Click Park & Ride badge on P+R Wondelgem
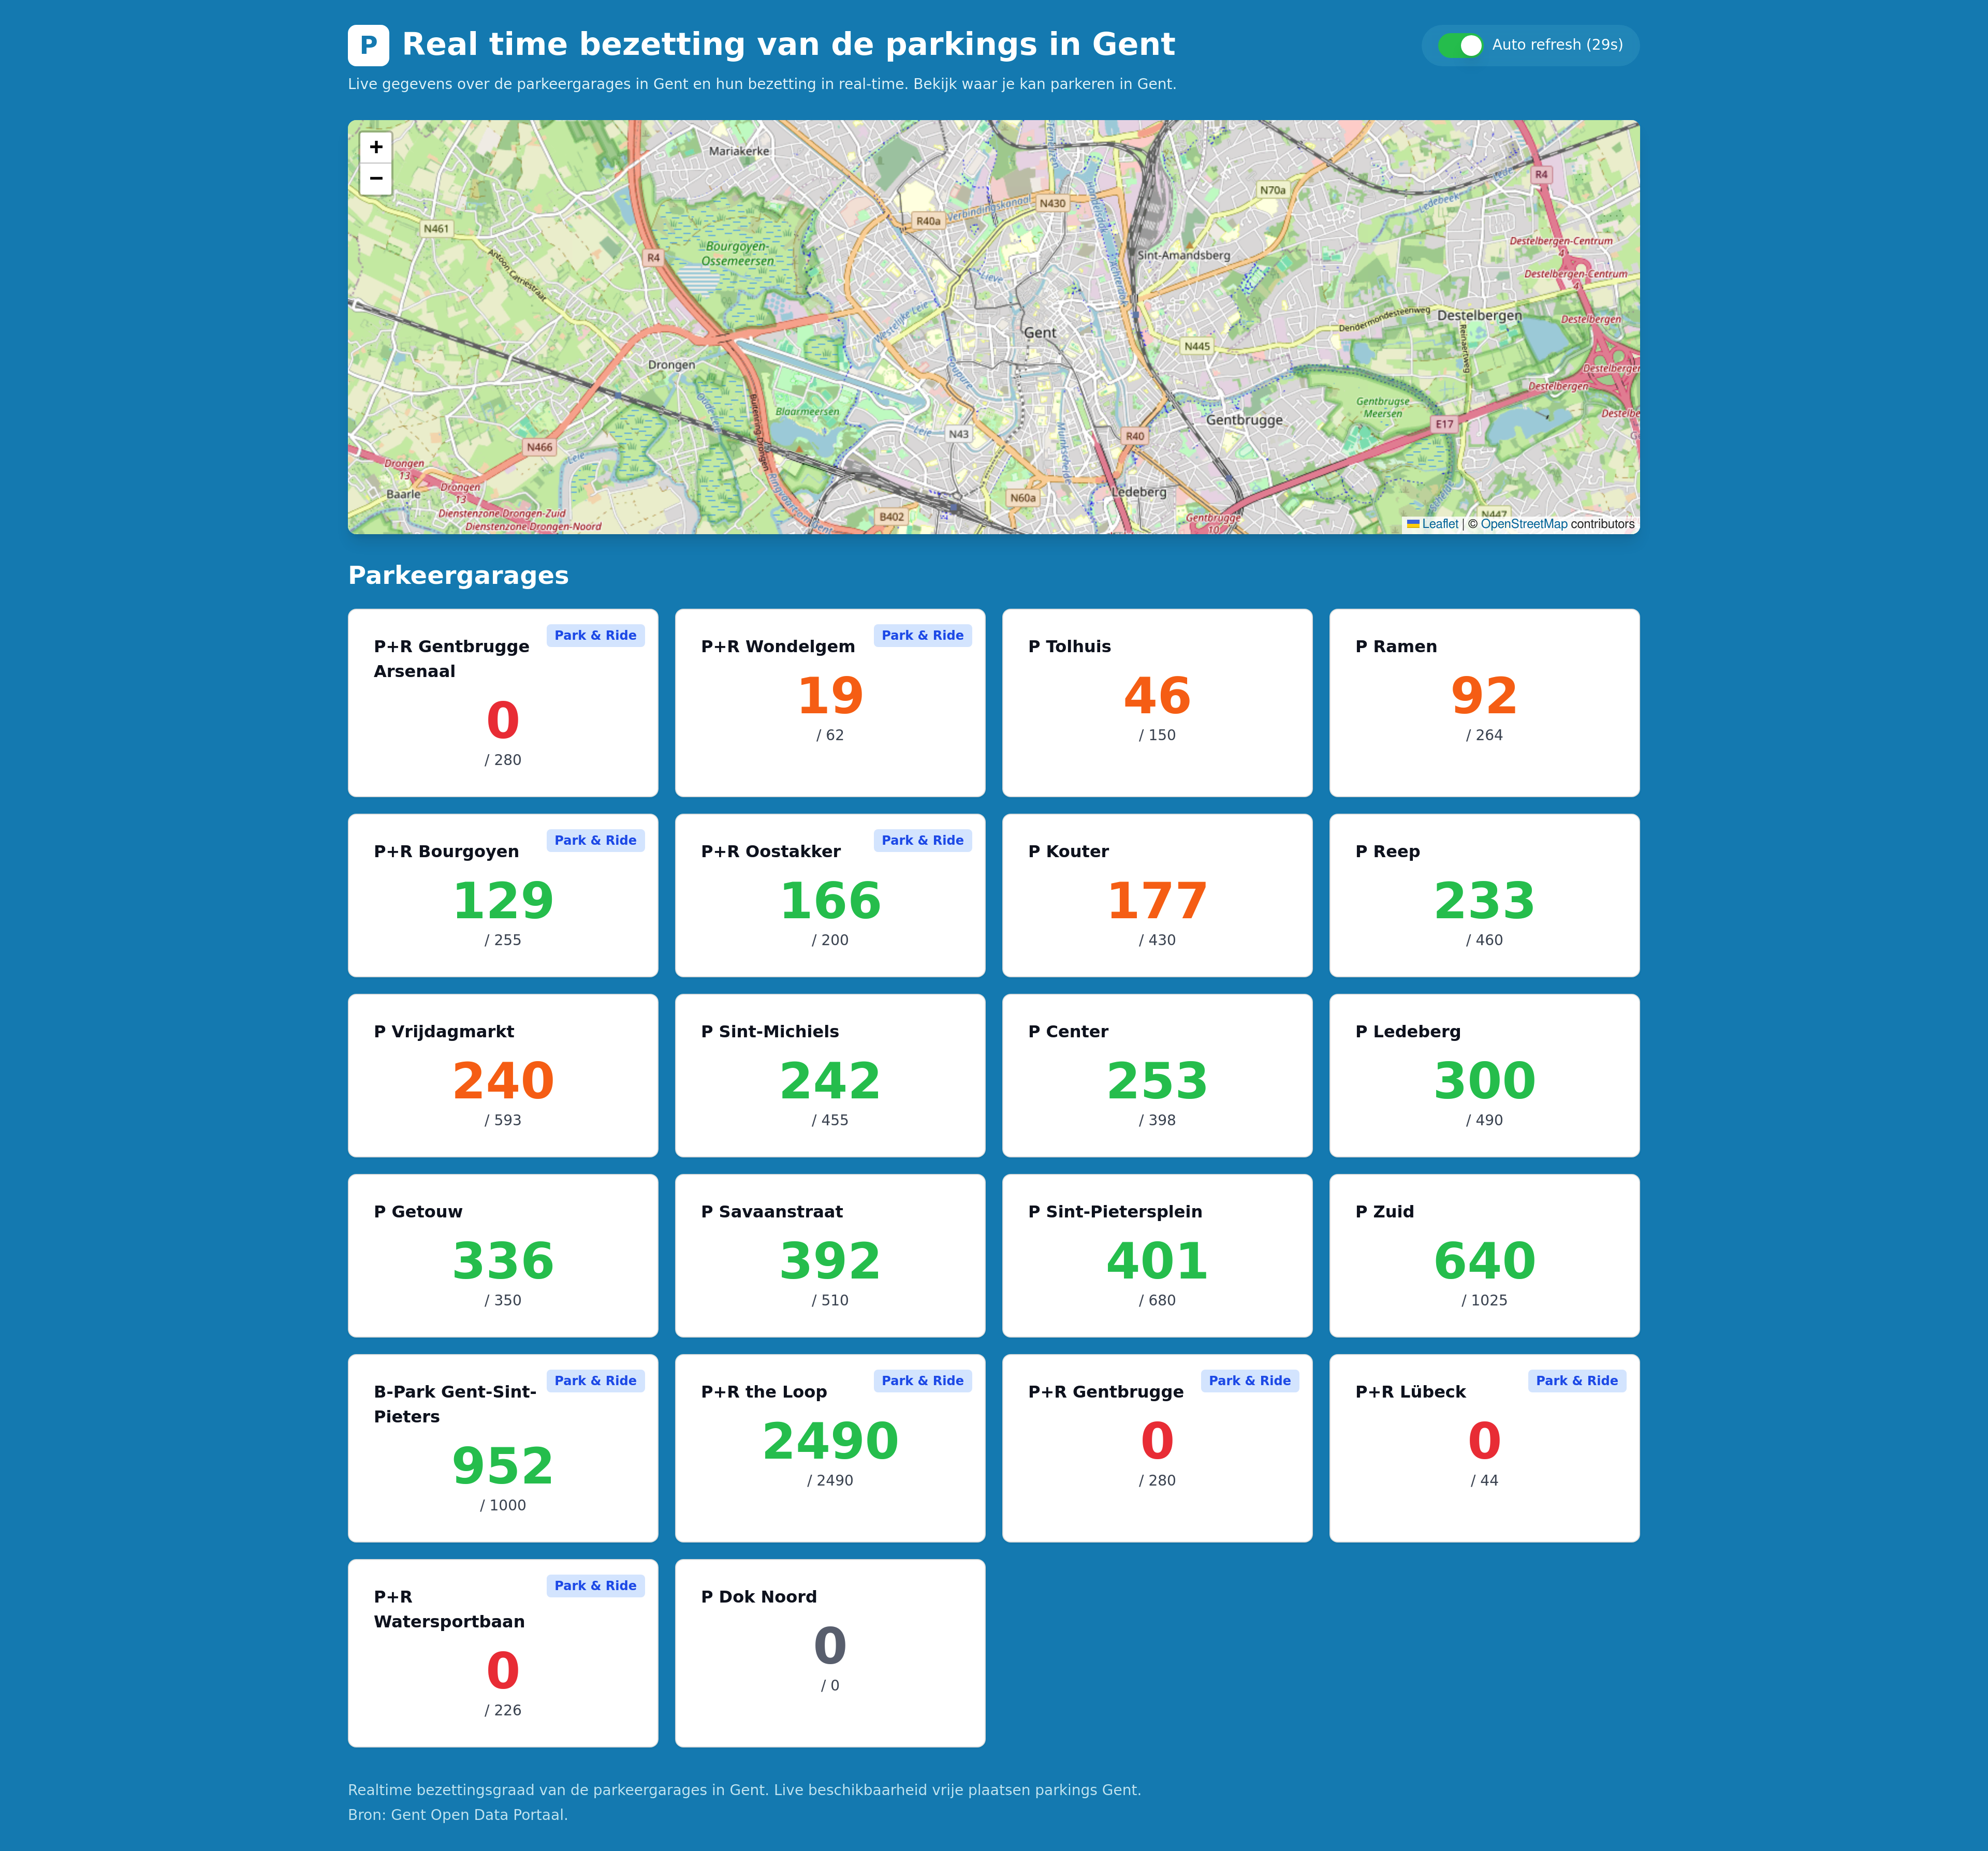1988x1851 pixels. (922, 635)
